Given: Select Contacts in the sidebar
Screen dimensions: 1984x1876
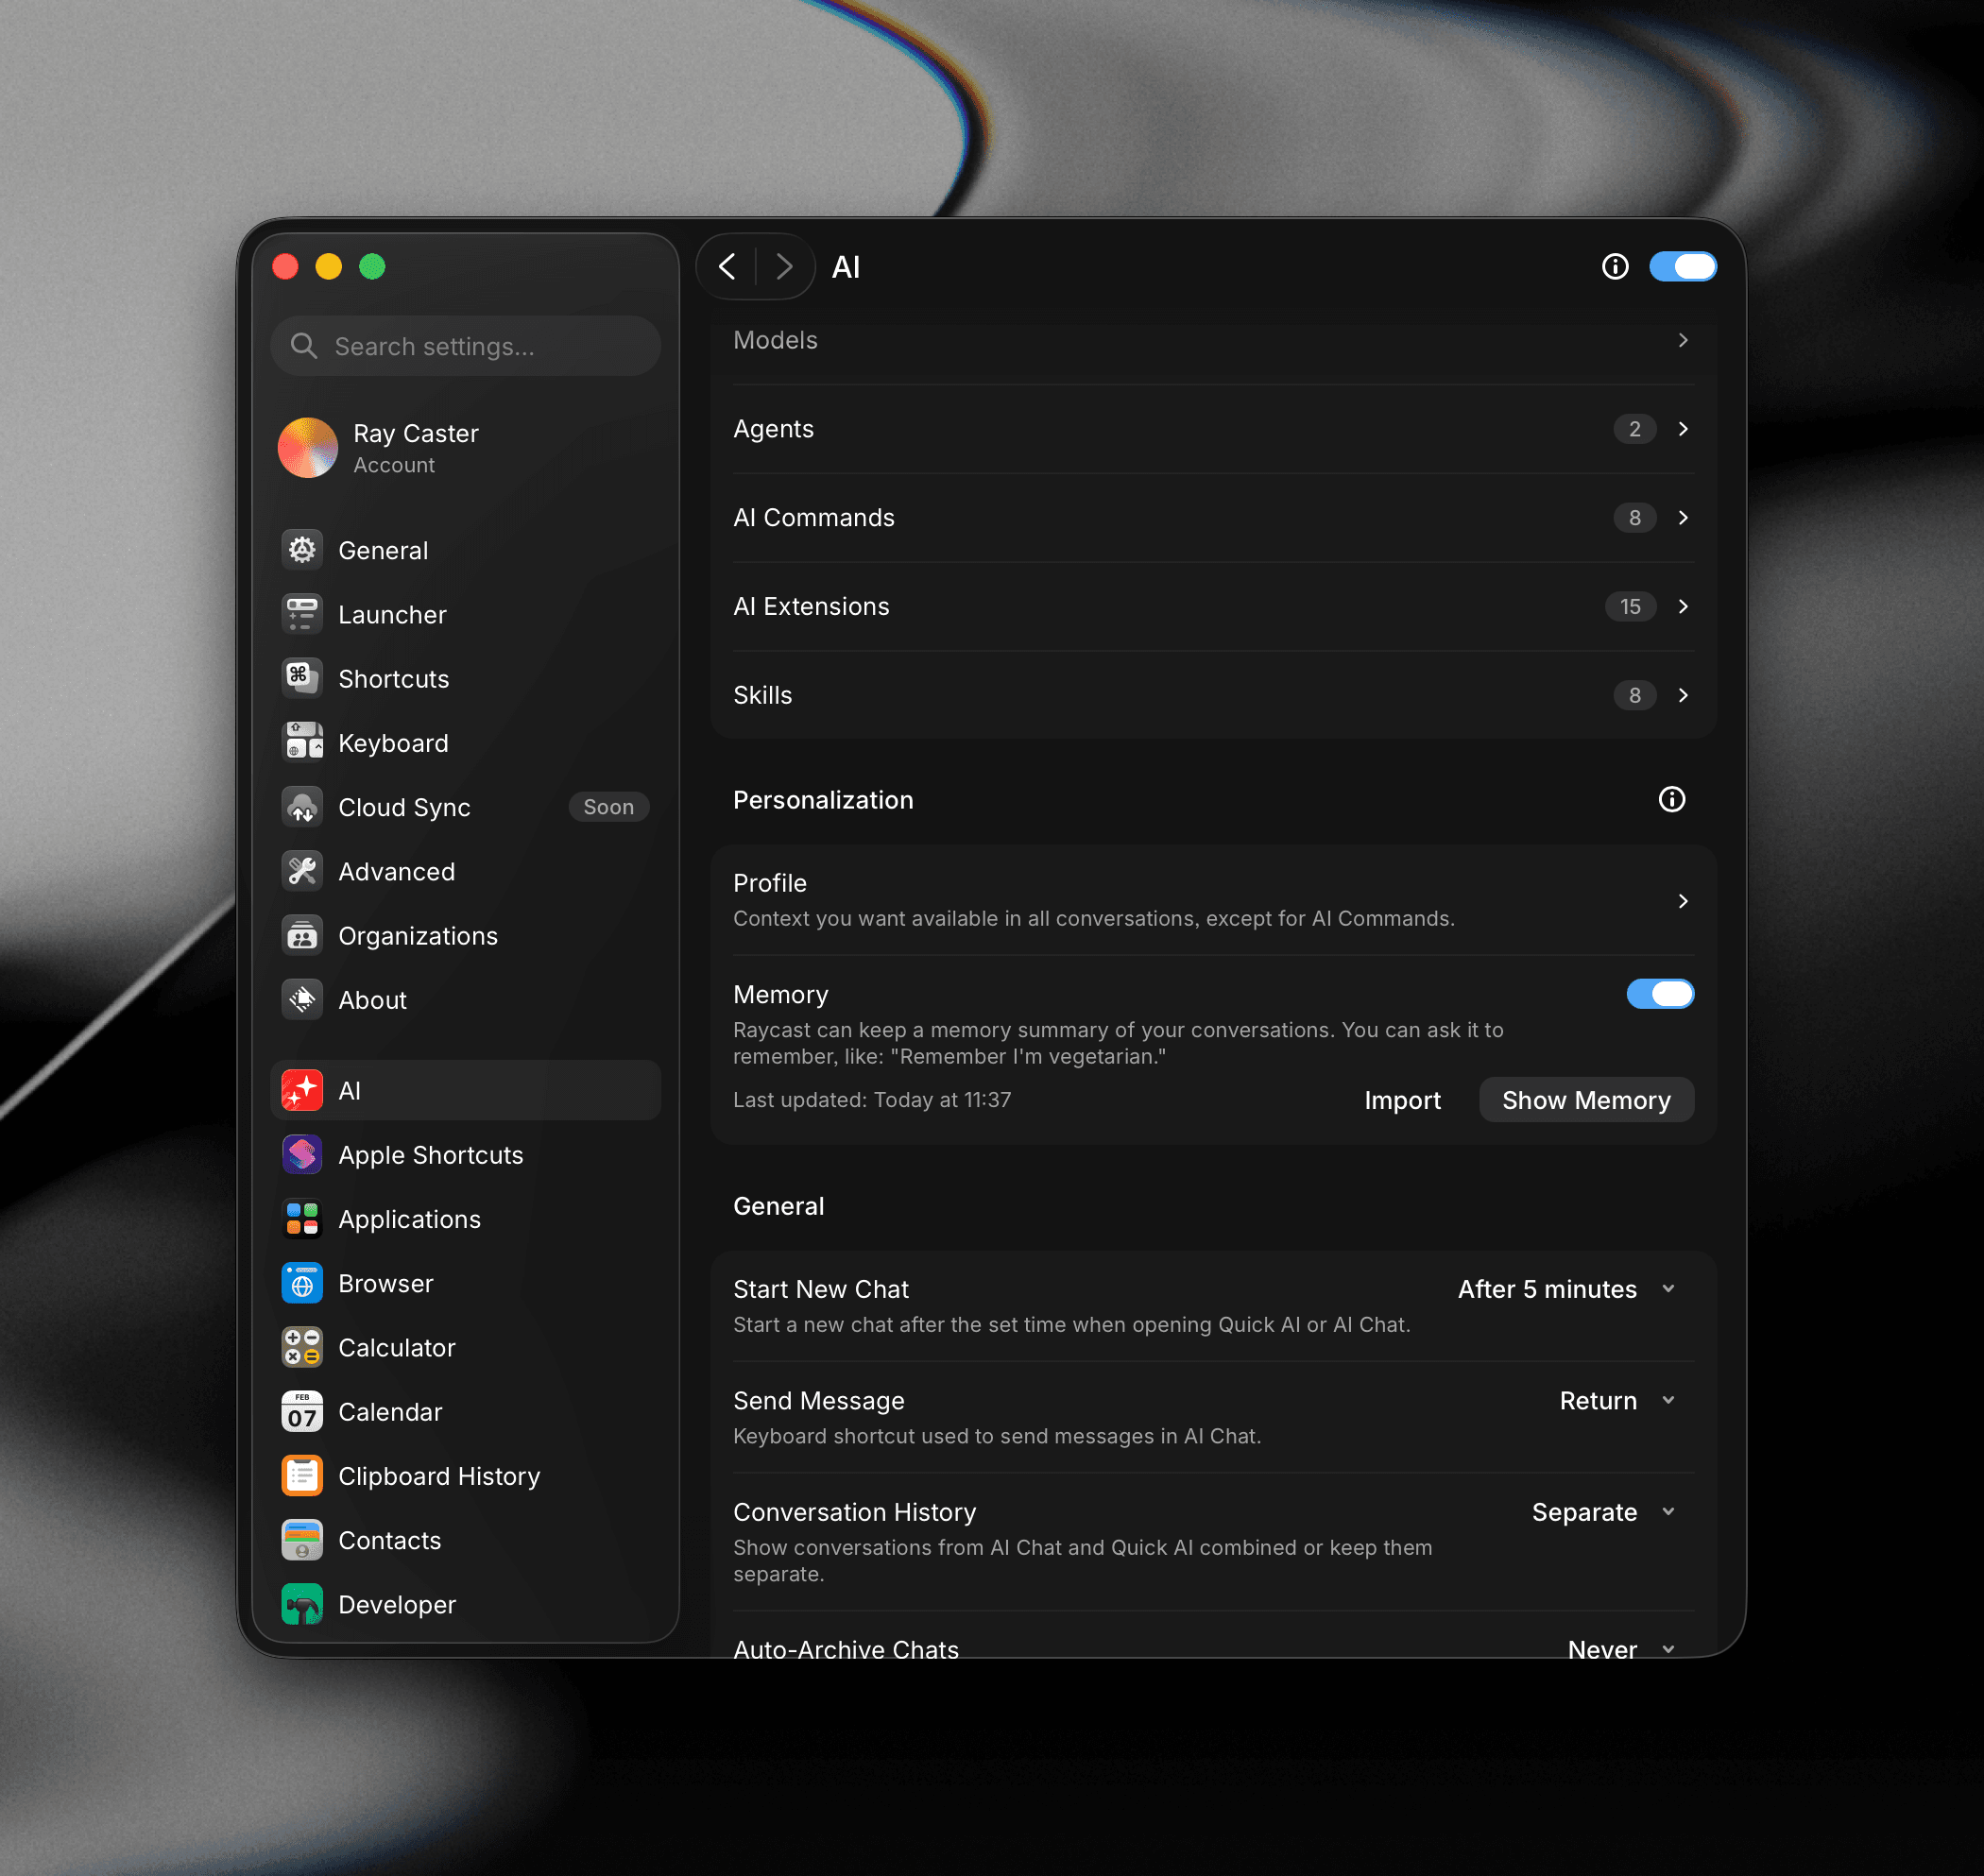Looking at the screenshot, I should coord(465,1540).
